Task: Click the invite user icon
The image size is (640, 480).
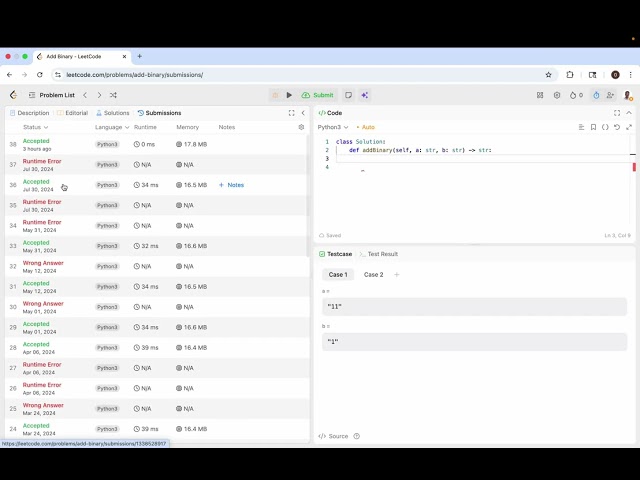Action: coord(610,95)
